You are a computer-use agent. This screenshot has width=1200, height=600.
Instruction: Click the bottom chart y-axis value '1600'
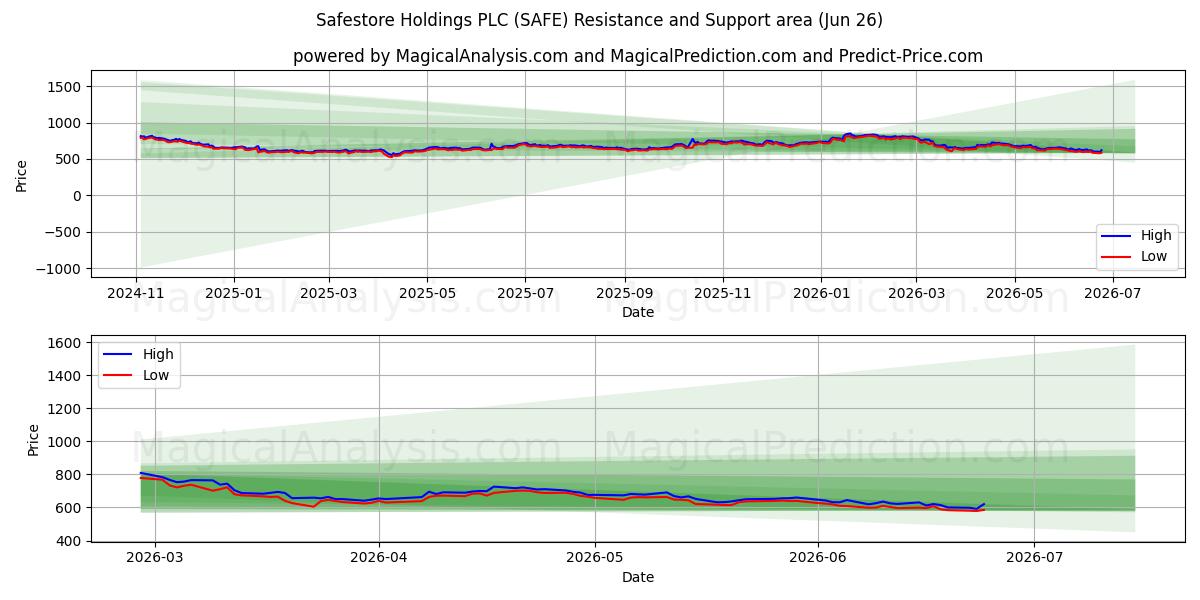tap(66, 343)
